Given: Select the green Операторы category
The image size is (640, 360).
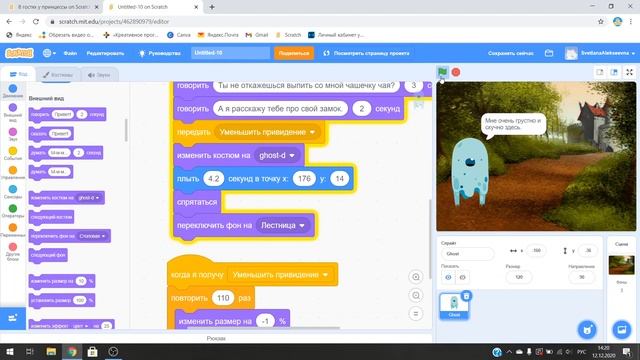Looking at the screenshot, I should [x=13, y=211].
